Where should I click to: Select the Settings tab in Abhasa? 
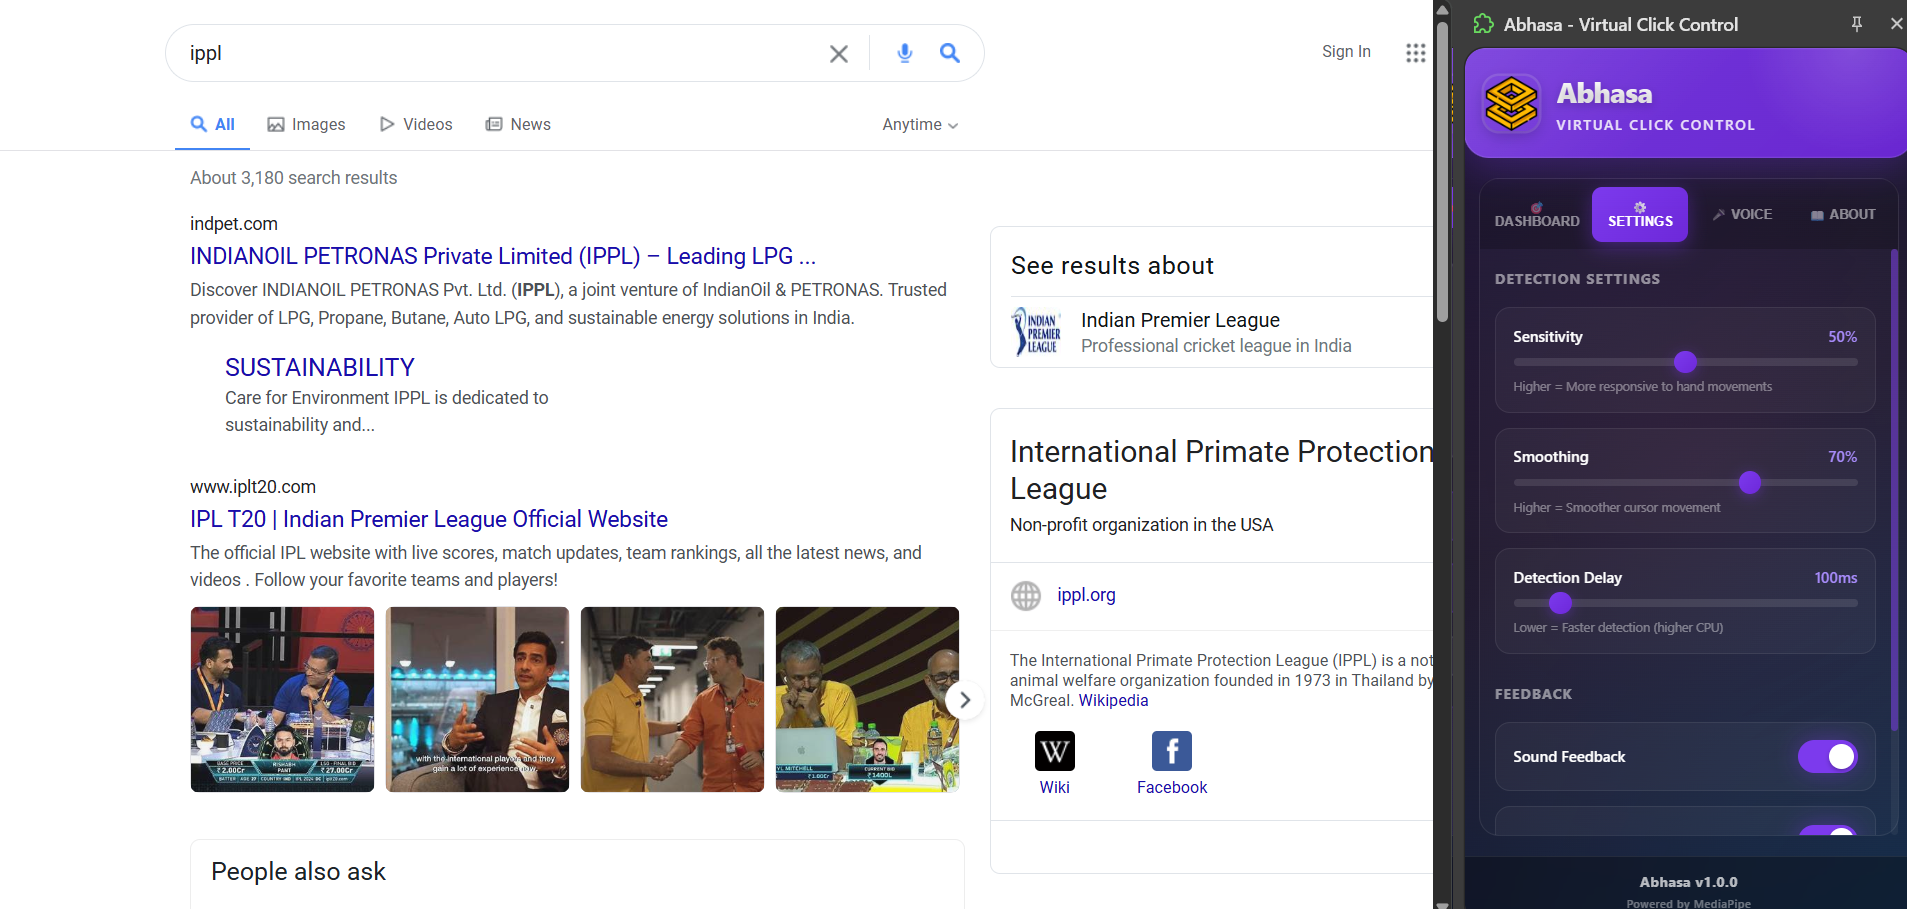[x=1640, y=215]
